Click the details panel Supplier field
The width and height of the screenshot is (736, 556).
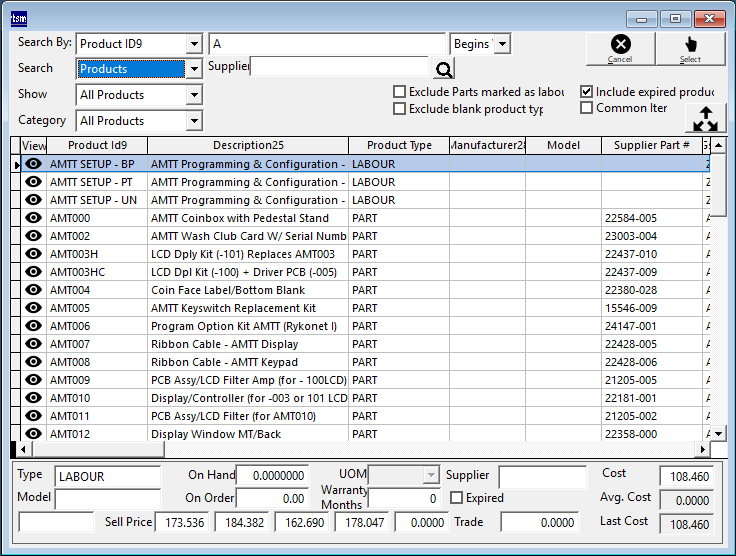542,477
